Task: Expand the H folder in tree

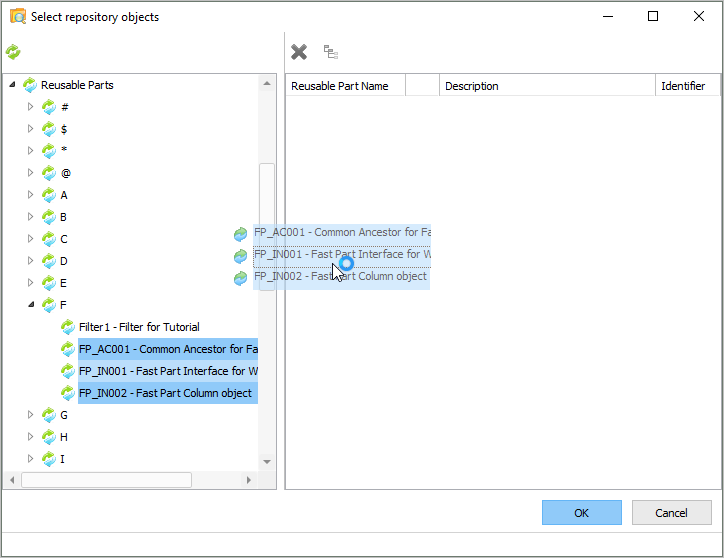Action: pyautogui.click(x=30, y=437)
